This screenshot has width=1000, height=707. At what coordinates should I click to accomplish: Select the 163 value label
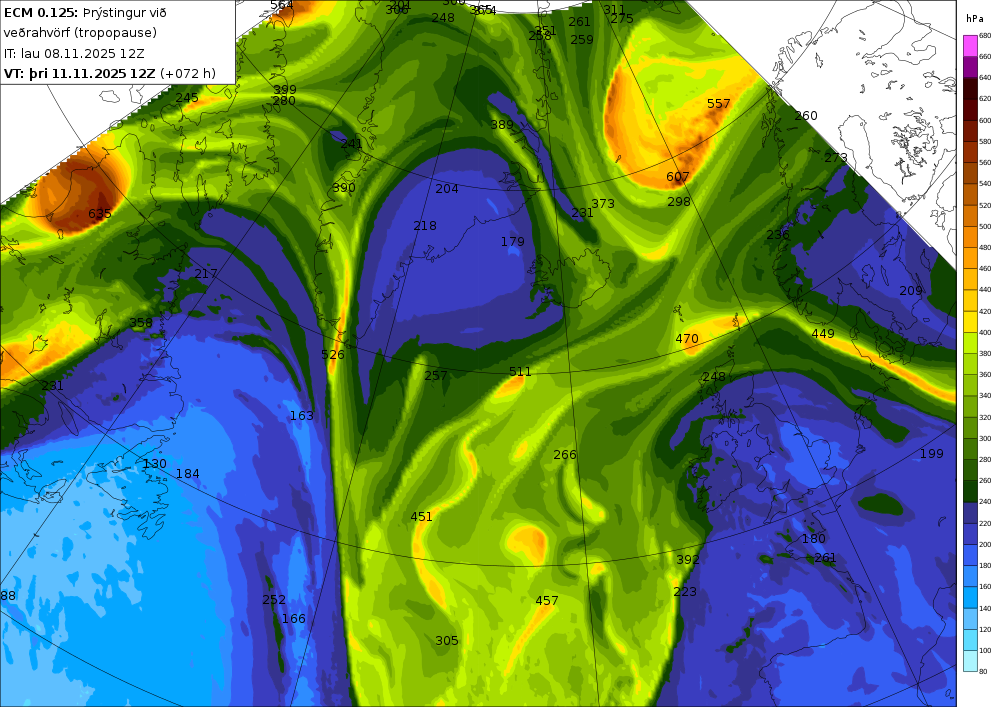302,416
